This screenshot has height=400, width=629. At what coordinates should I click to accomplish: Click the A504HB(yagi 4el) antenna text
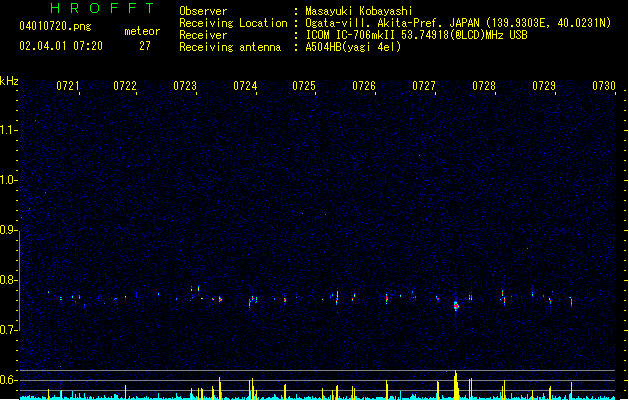(x=353, y=47)
